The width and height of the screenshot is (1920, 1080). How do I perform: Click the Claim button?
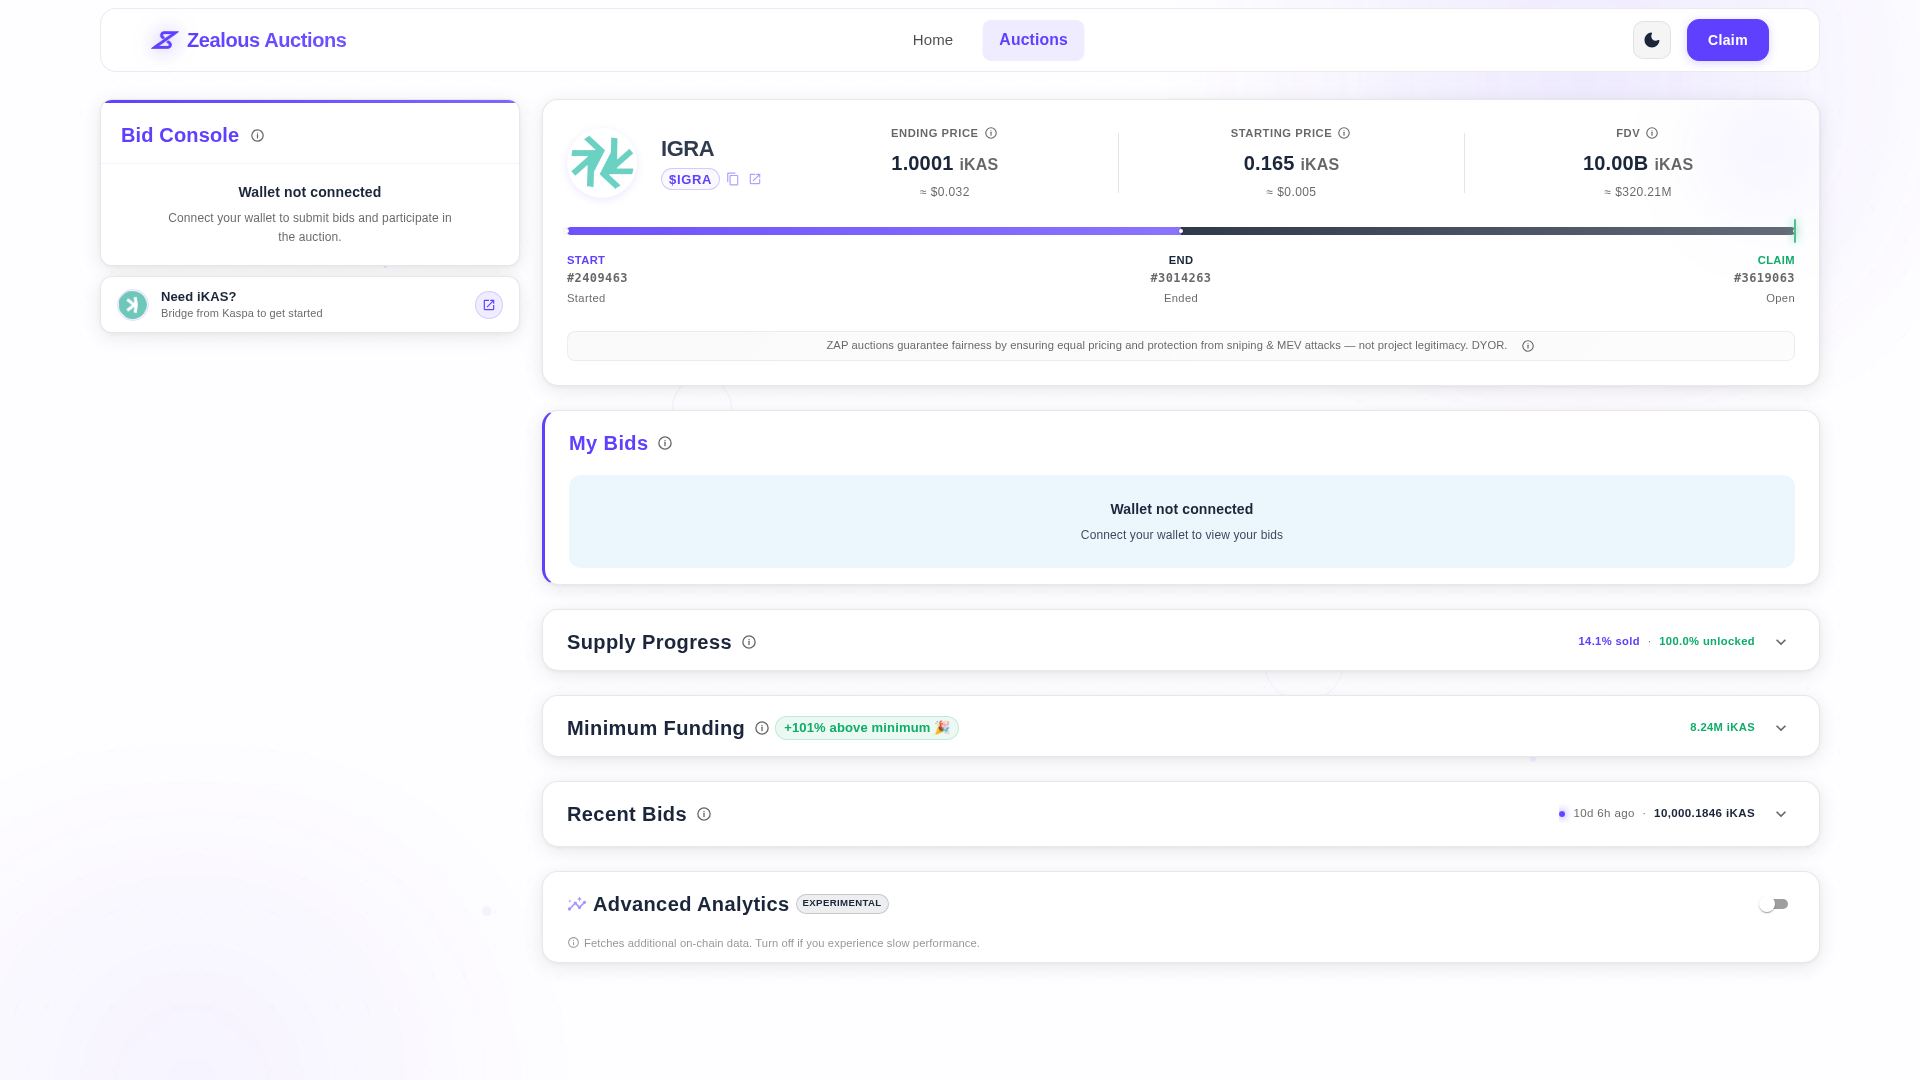1727,40
